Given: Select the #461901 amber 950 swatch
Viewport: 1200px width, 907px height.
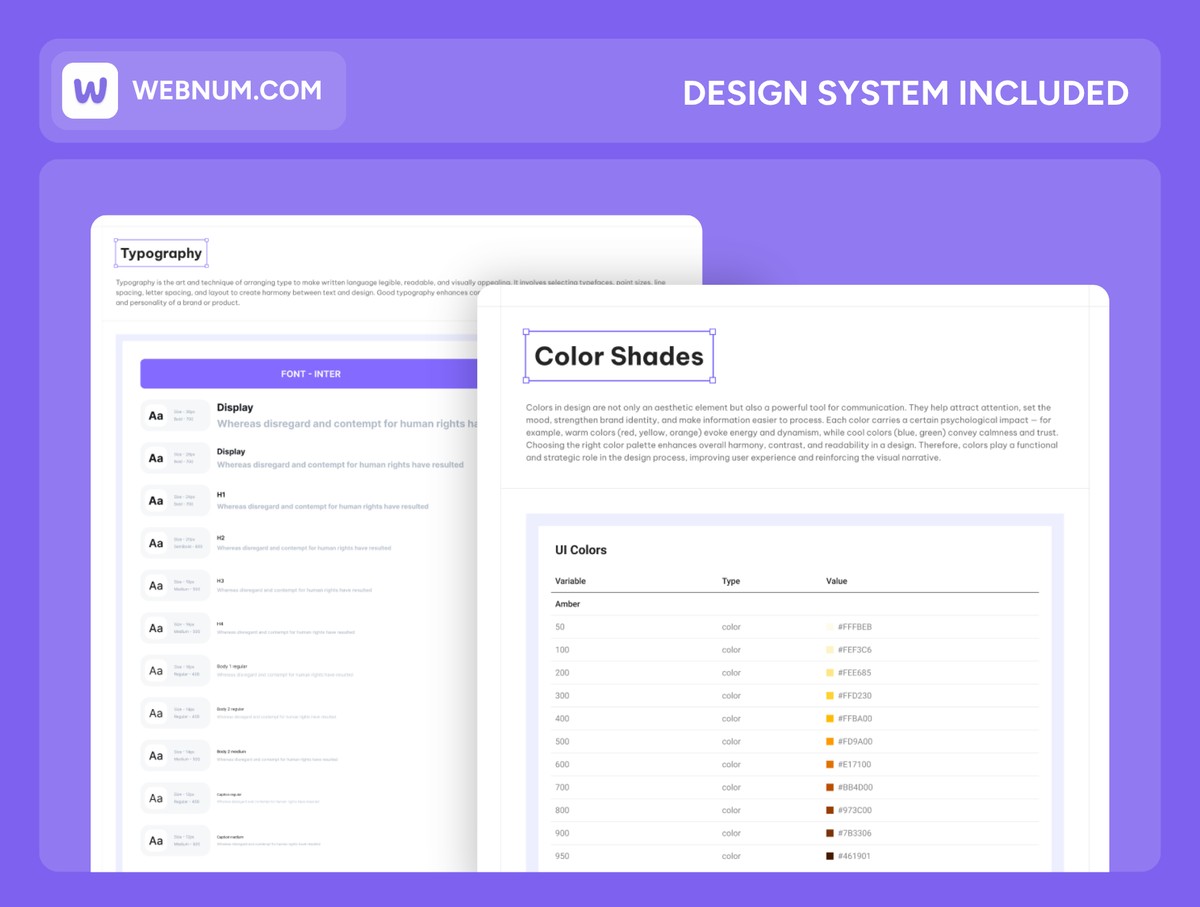Looking at the screenshot, I should click(x=830, y=856).
